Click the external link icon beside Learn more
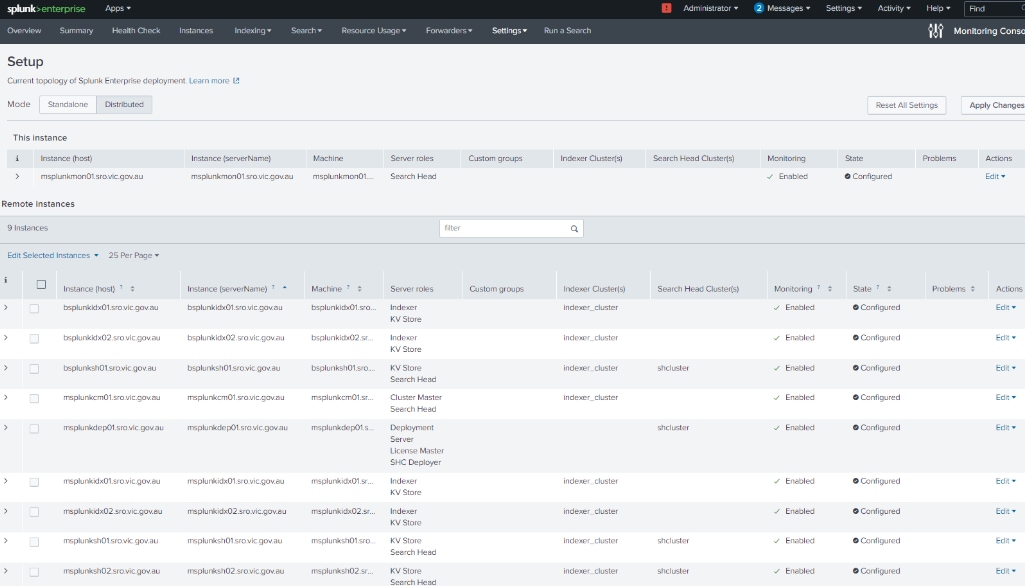1025x586 pixels. [236, 81]
